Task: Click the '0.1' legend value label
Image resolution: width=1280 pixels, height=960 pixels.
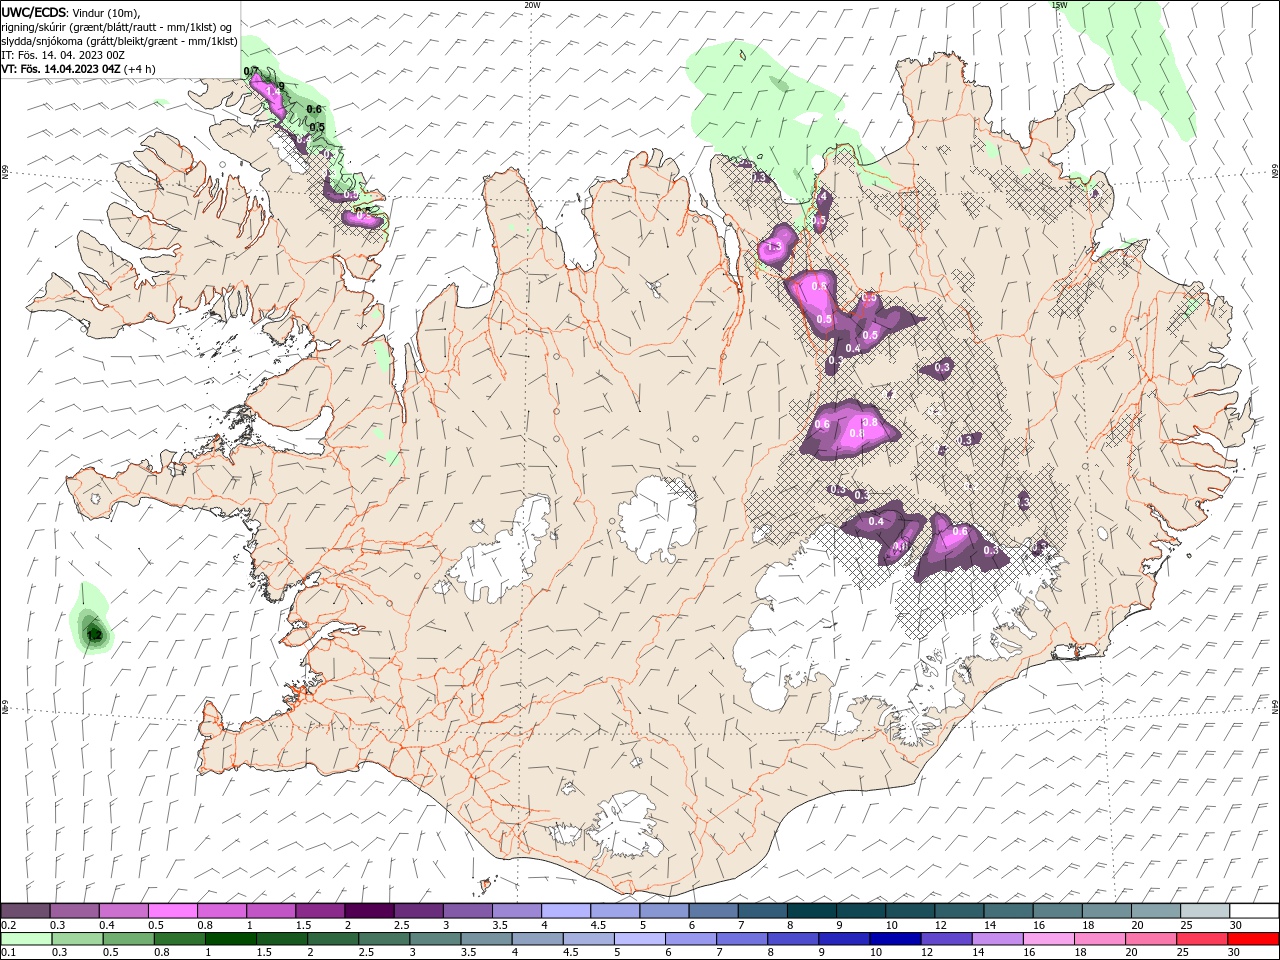Action: click(x=8, y=953)
